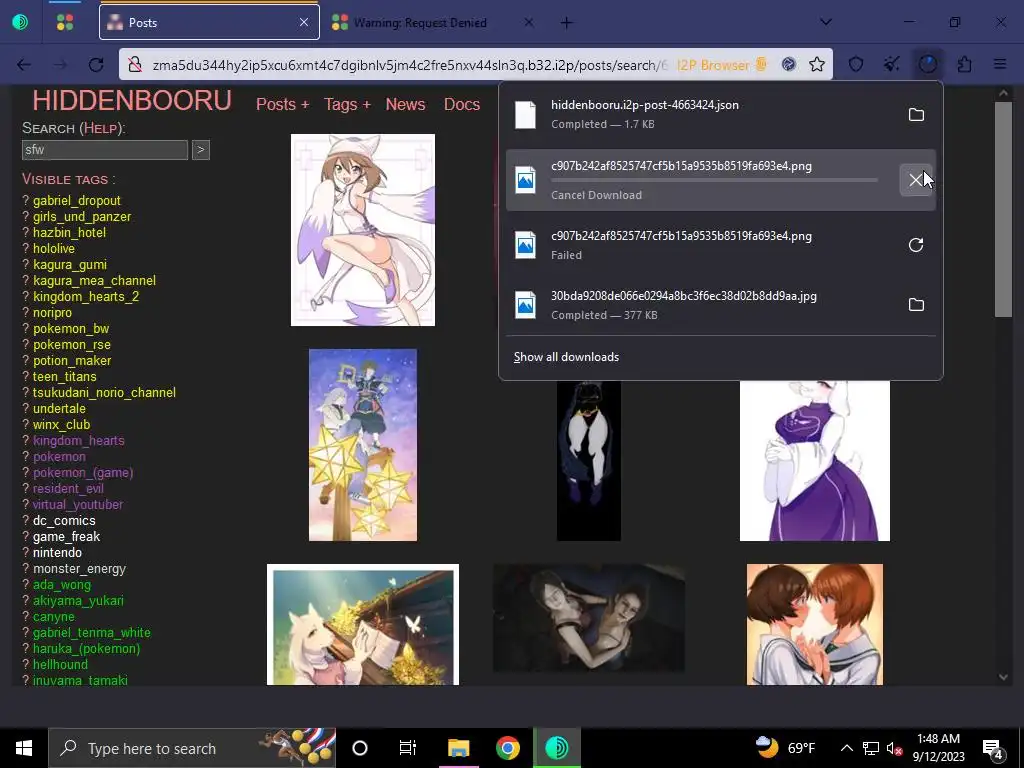Viewport: 1024px width, 768px height.
Task: Open the purple robe character thumbnail
Action: (814, 461)
